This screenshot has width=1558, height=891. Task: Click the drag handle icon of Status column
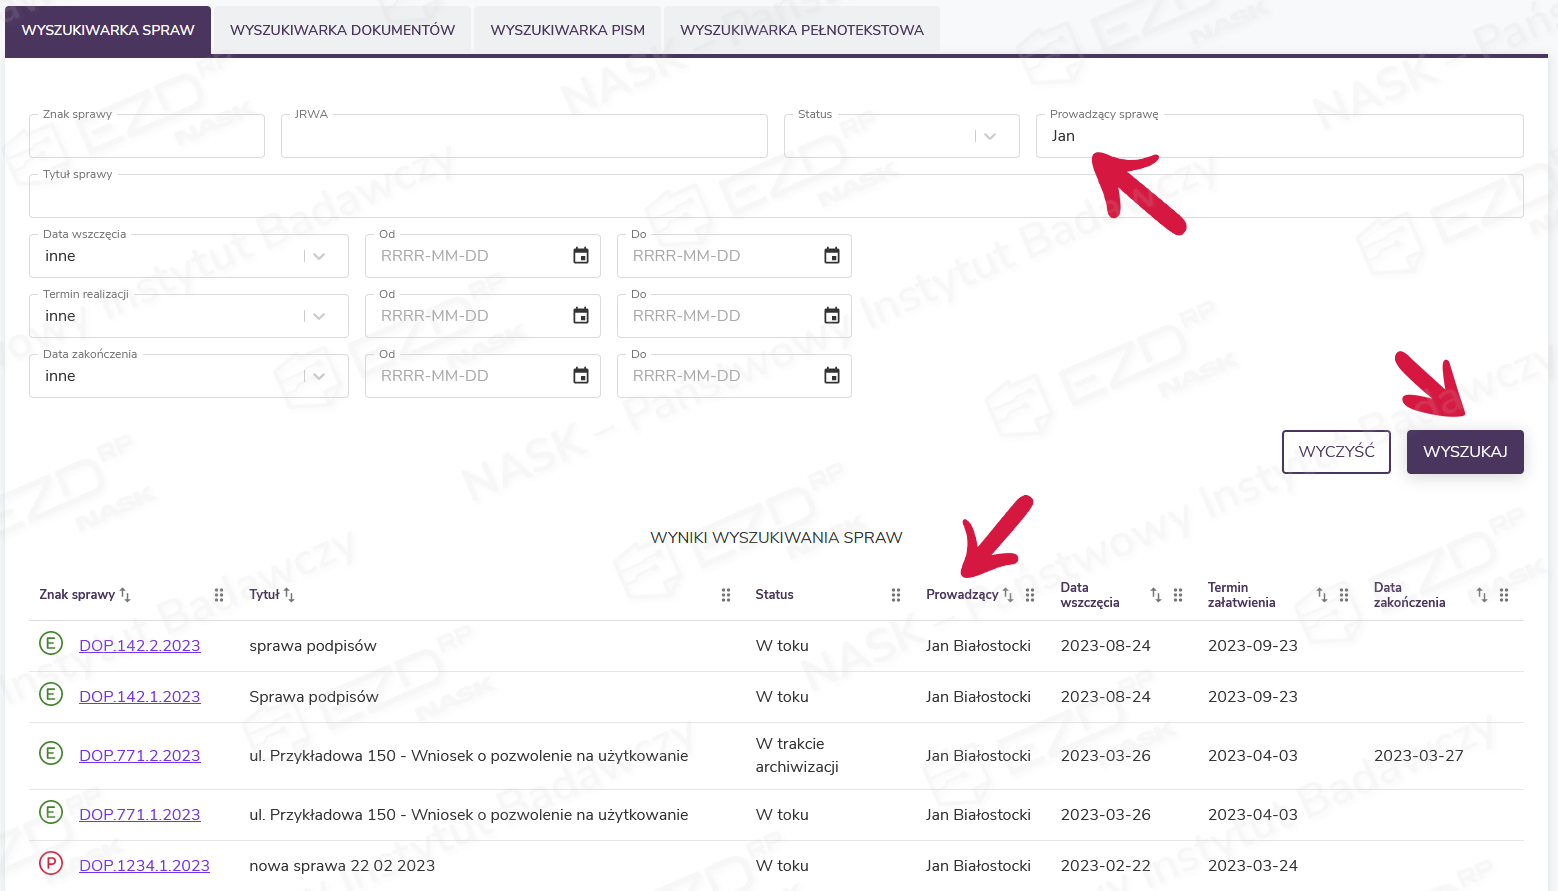pos(896,595)
